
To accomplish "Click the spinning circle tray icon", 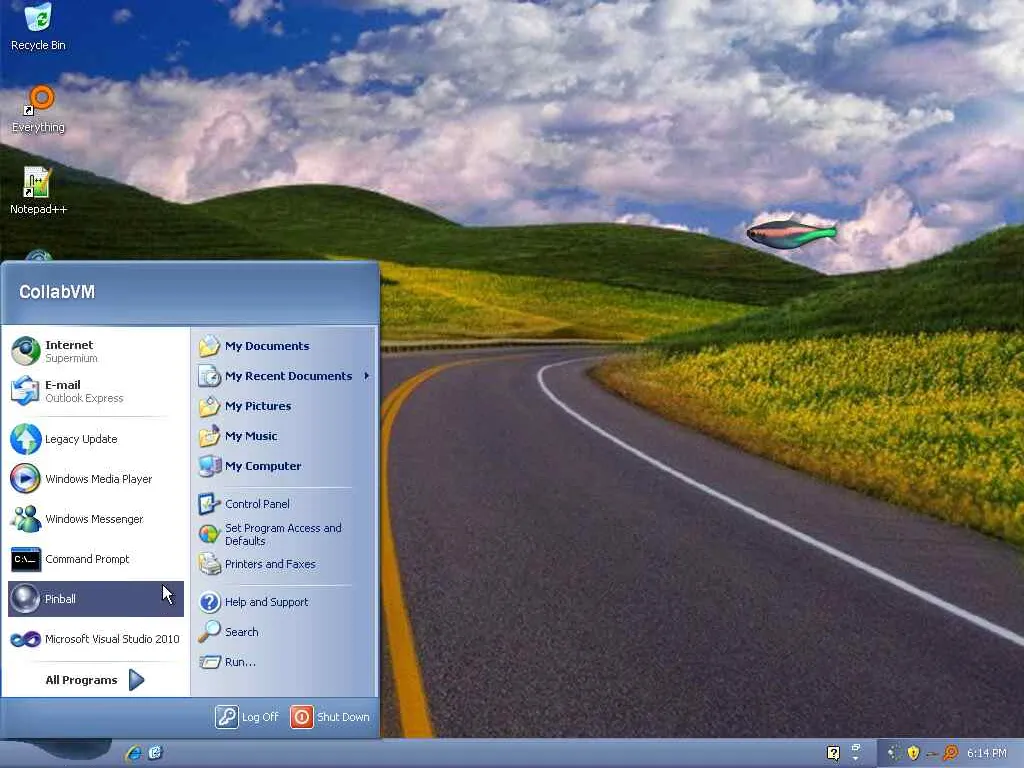I will [x=894, y=753].
